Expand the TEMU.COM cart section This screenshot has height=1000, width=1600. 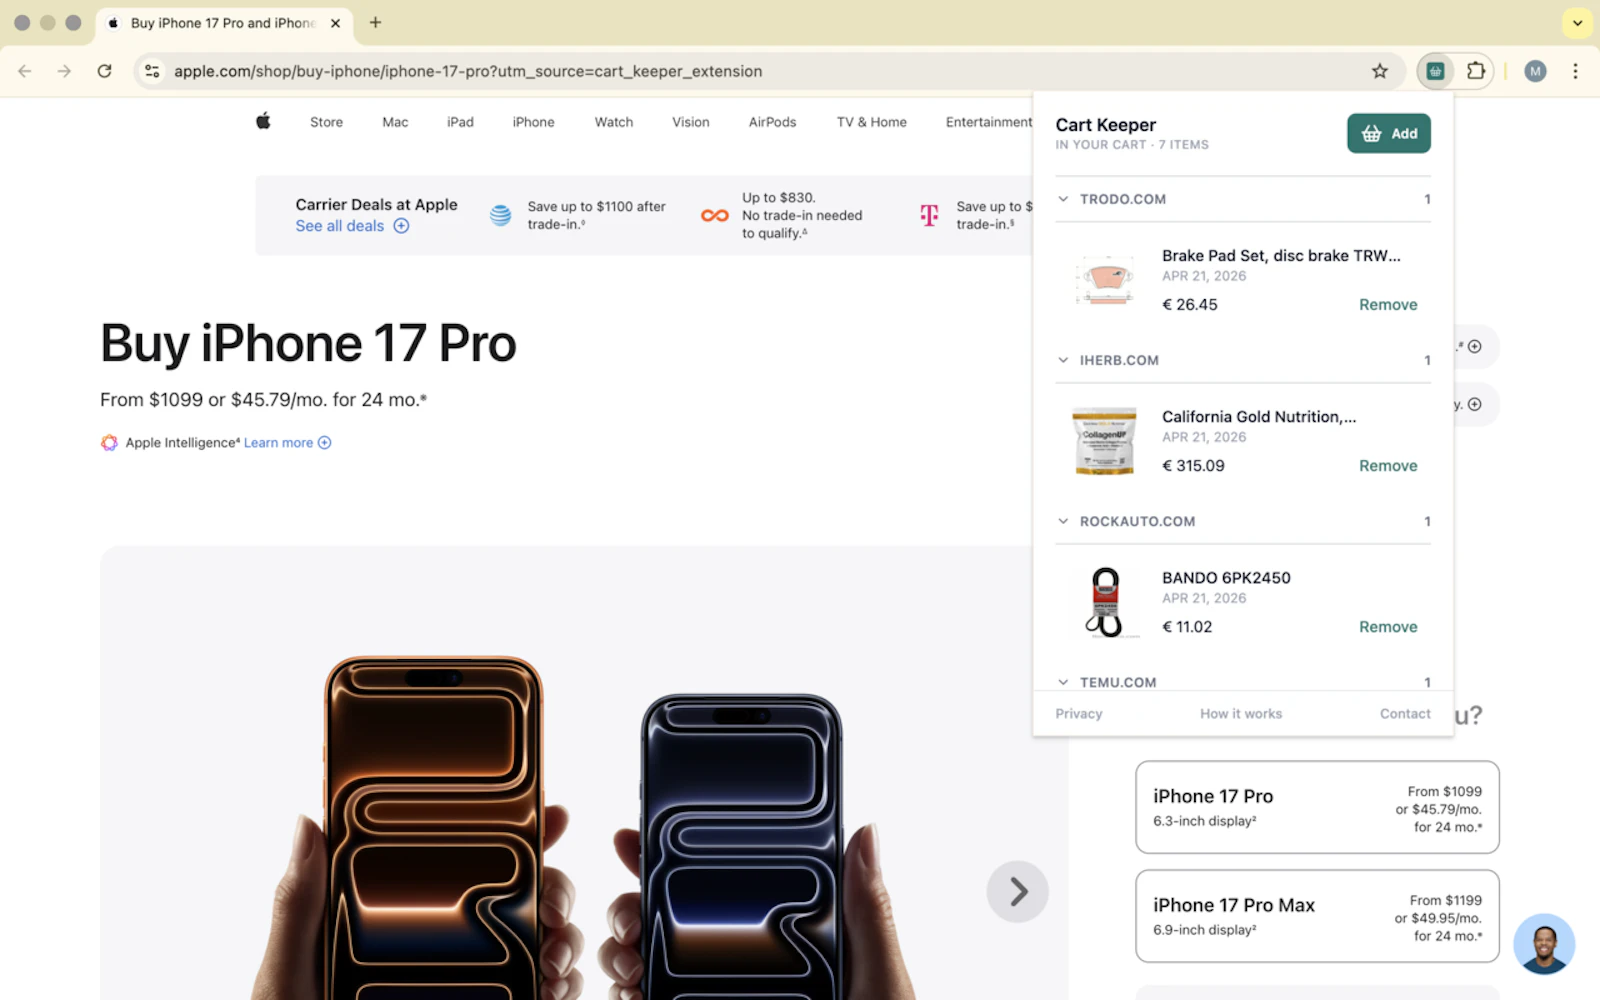tap(1062, 681)
